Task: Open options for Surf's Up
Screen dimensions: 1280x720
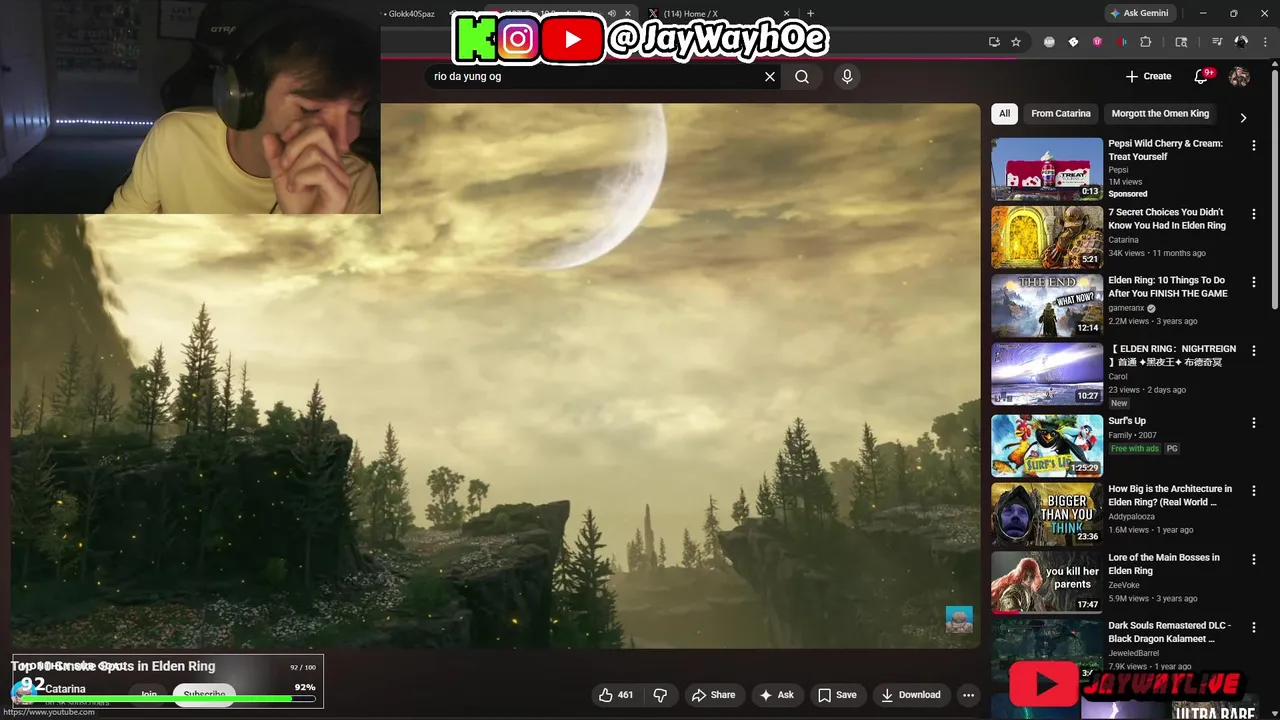Action: (1253, 423)
